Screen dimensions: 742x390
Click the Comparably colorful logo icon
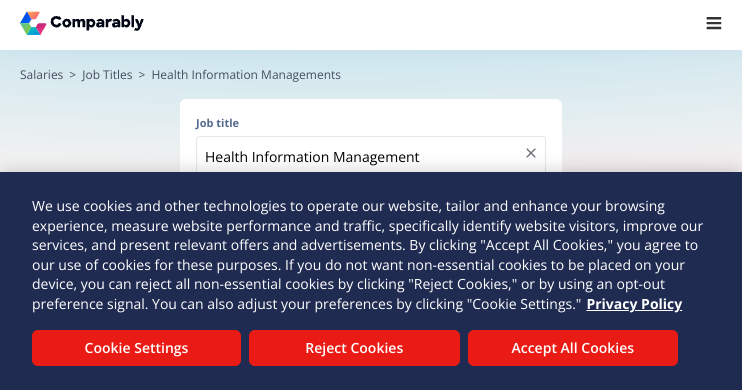[x=33, y=23]
